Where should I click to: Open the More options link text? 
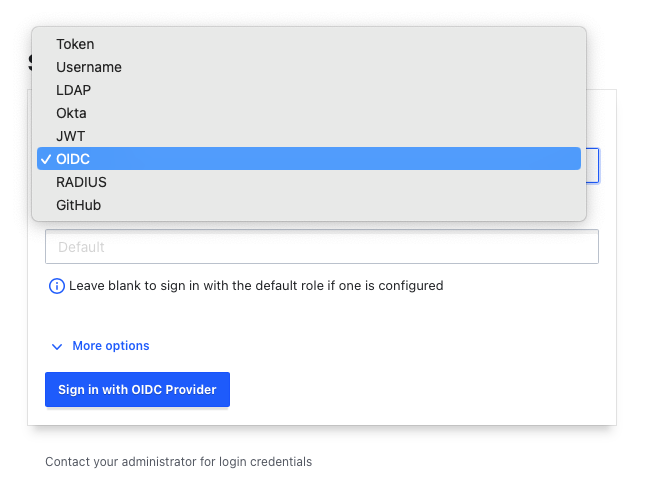pos(111,346)
